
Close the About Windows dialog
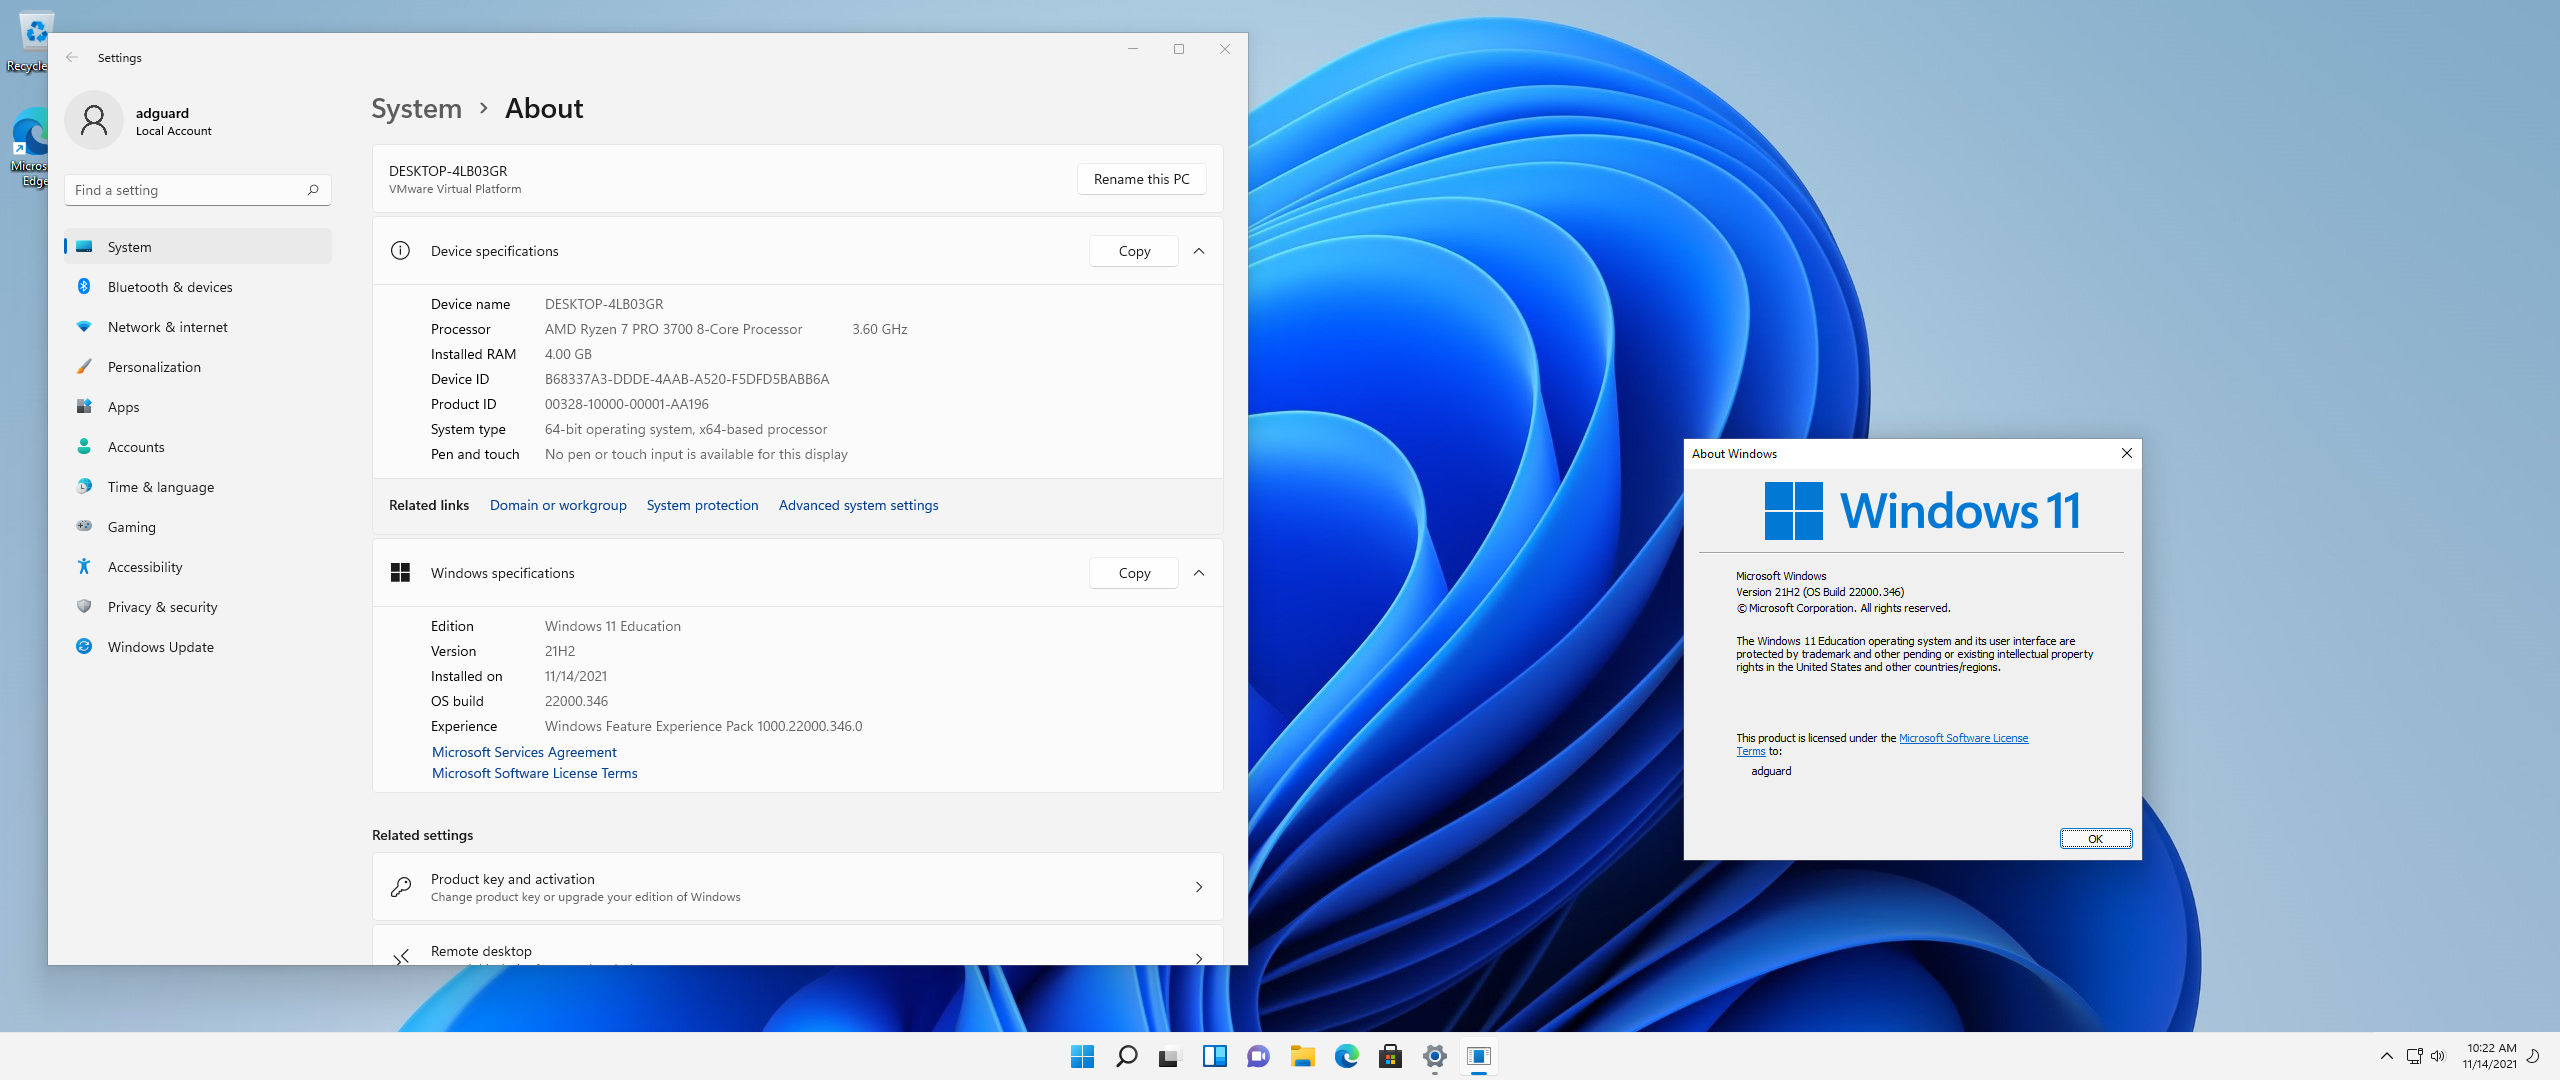pyautogui.click(x=2126, y=453)
